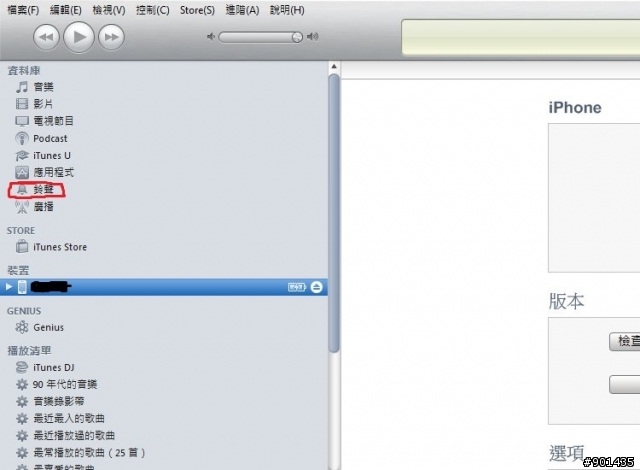This screenshot has width=640, height=470.
Task: Click gear icon for 最近加入的歌曲
Action: pos(22,419)
